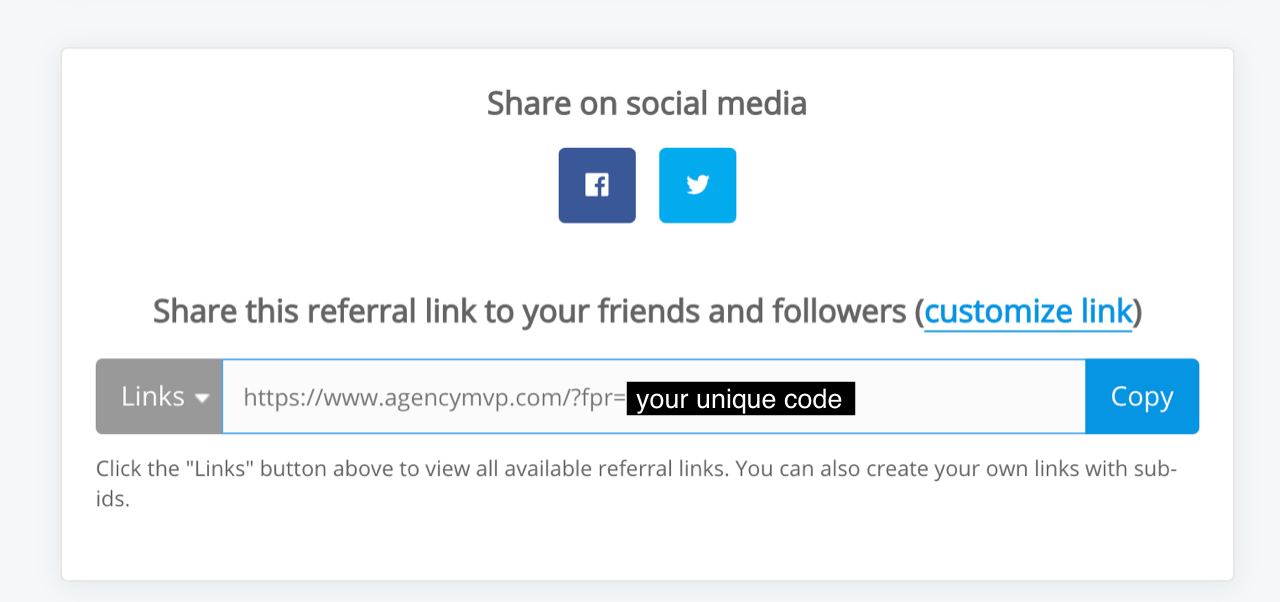Click empty space inside URL field after code

coord(970,397)
